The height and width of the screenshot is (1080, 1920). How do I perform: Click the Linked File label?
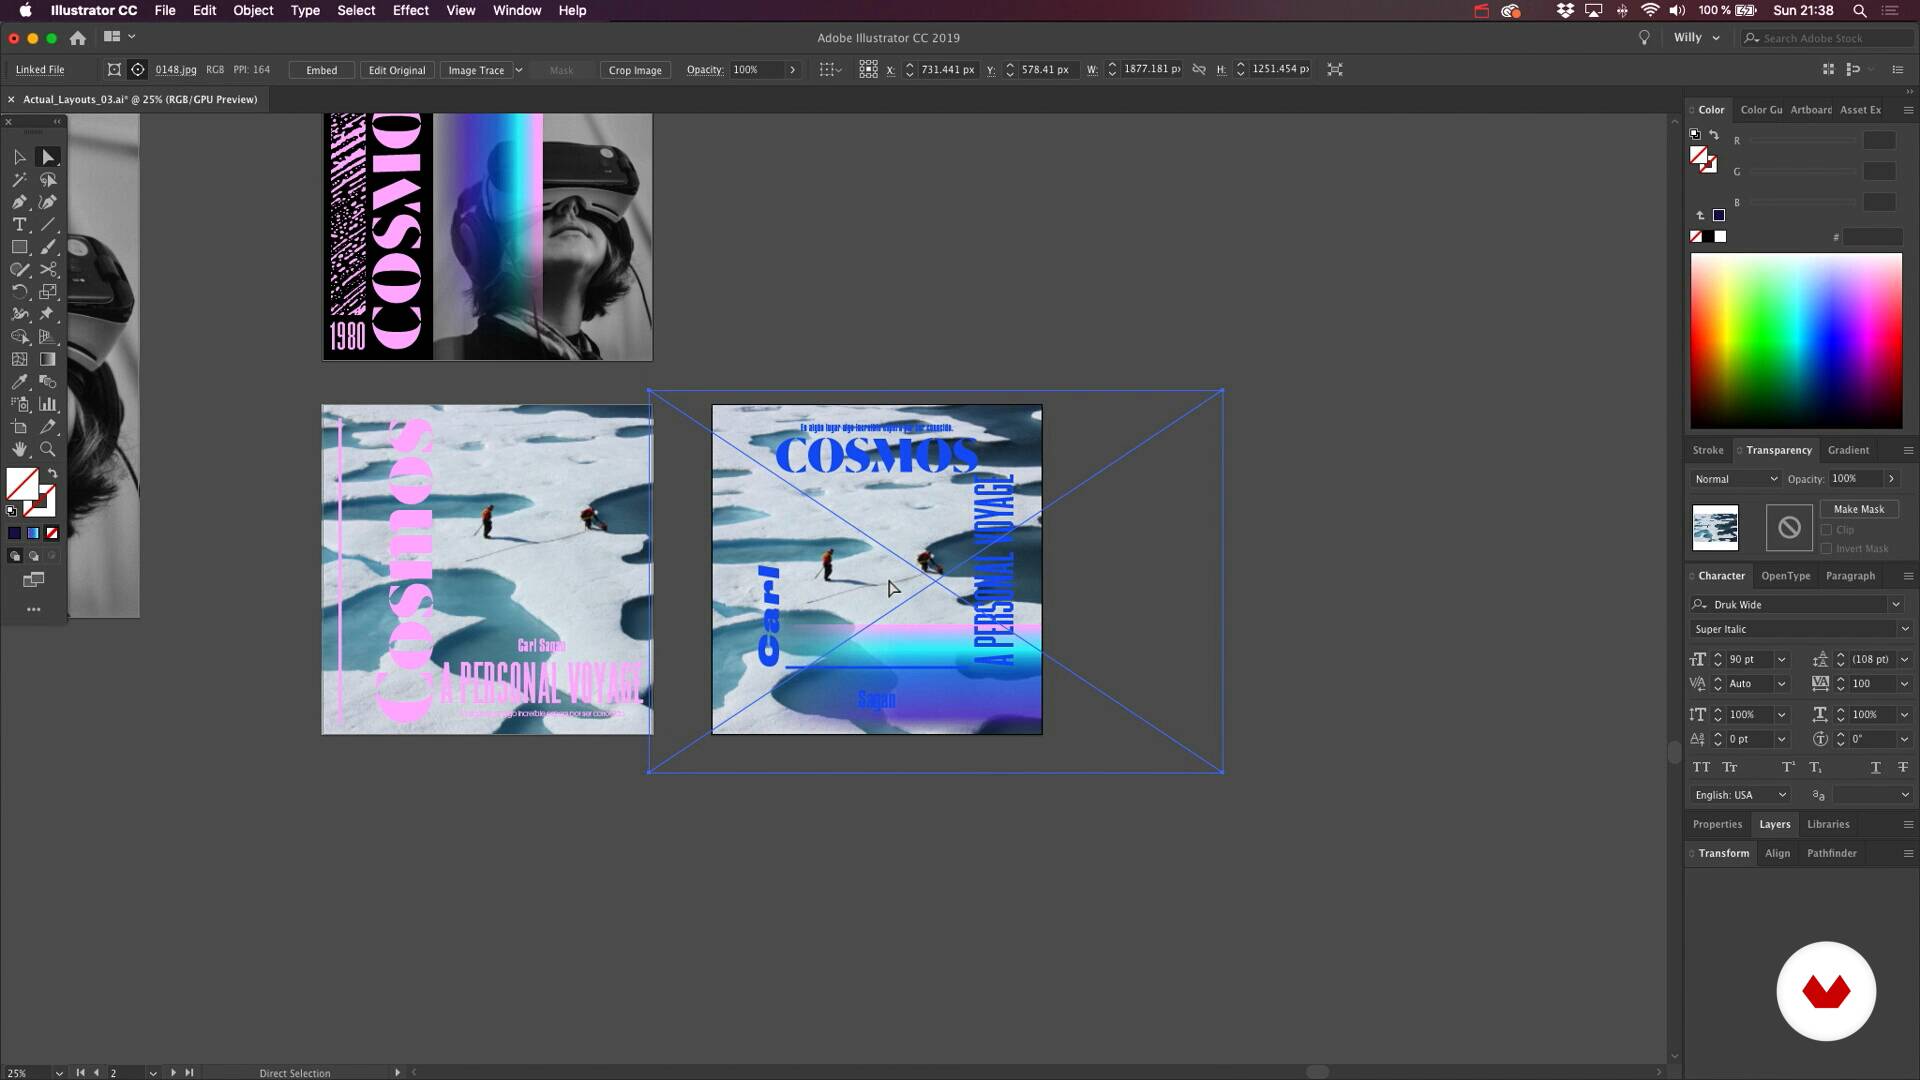click(40, 70)
